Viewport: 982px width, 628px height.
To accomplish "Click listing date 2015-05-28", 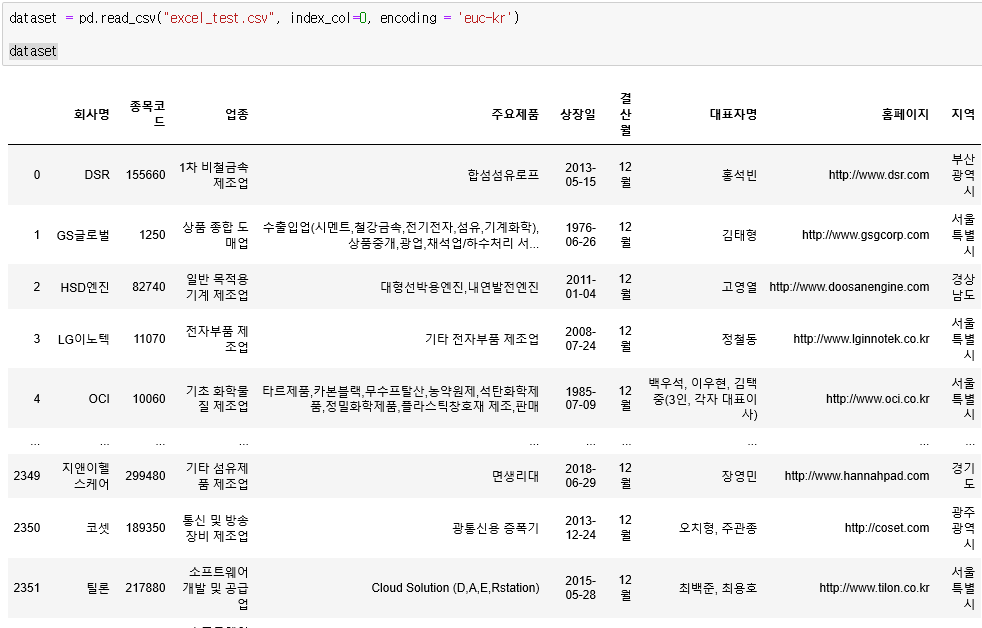I will [x=581, y=588].
